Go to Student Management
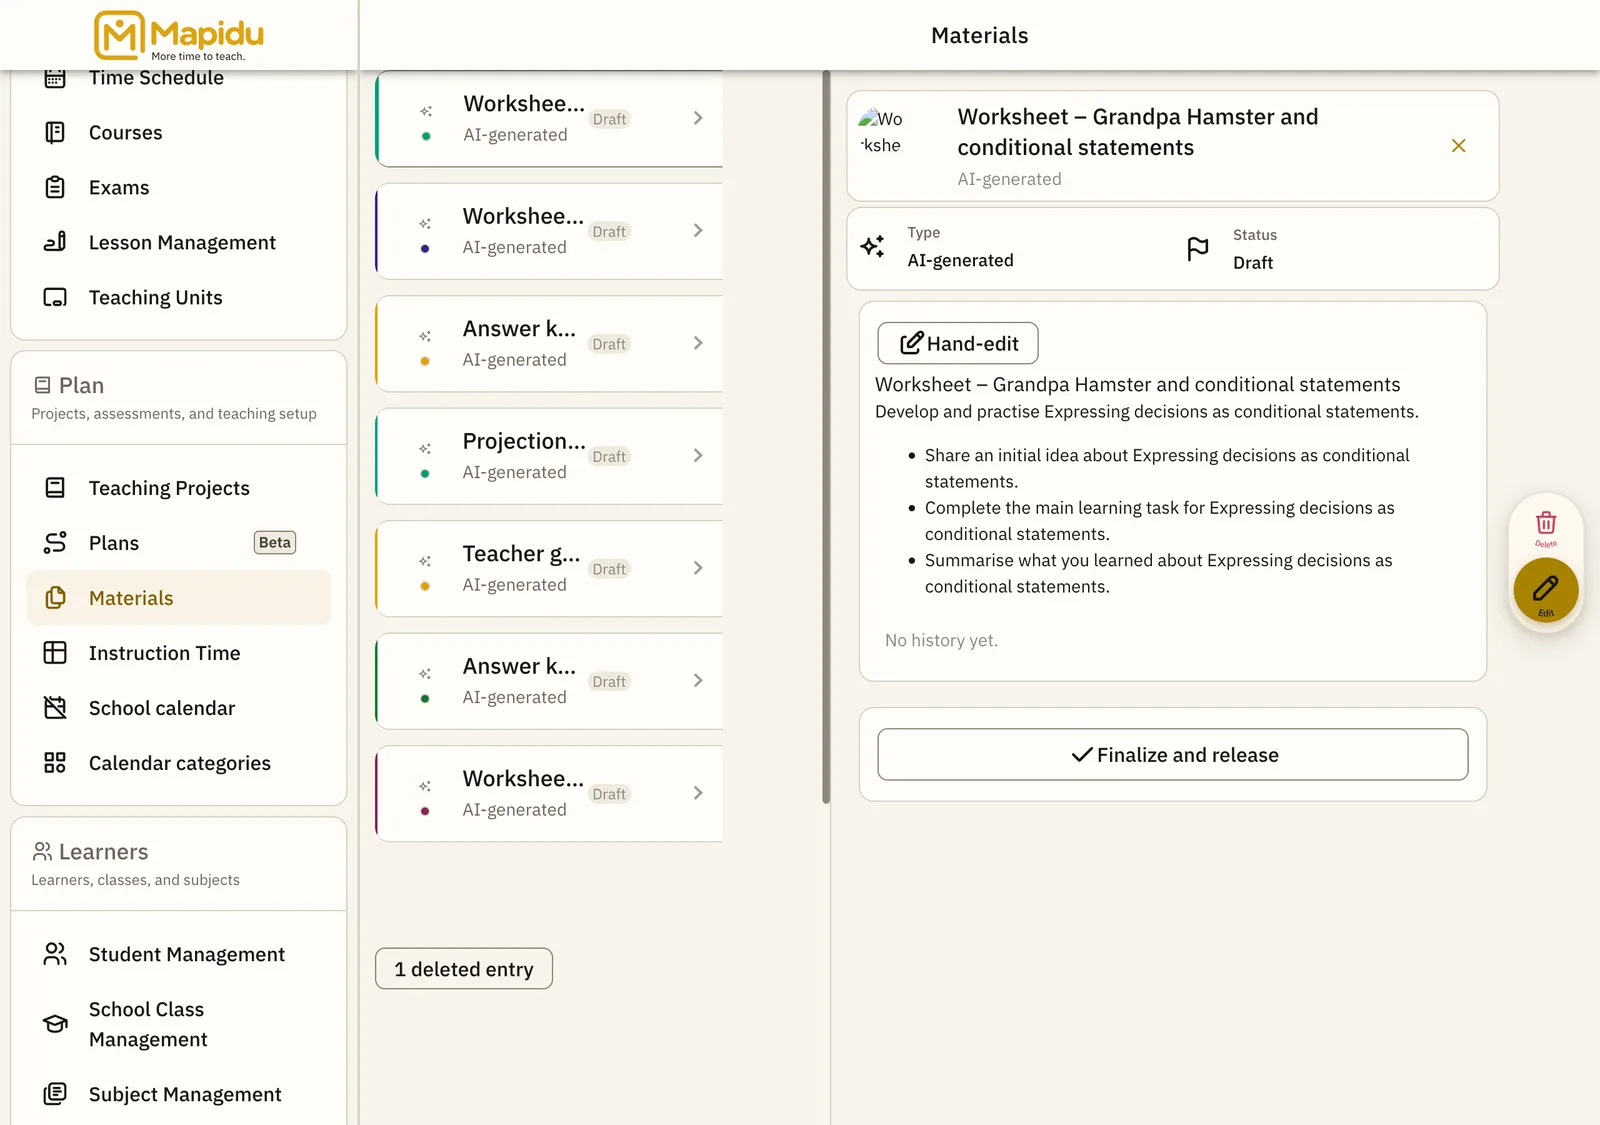The height and width of the screenshot is (1125, 1600). pyautogui.click(x=179, y=954)
